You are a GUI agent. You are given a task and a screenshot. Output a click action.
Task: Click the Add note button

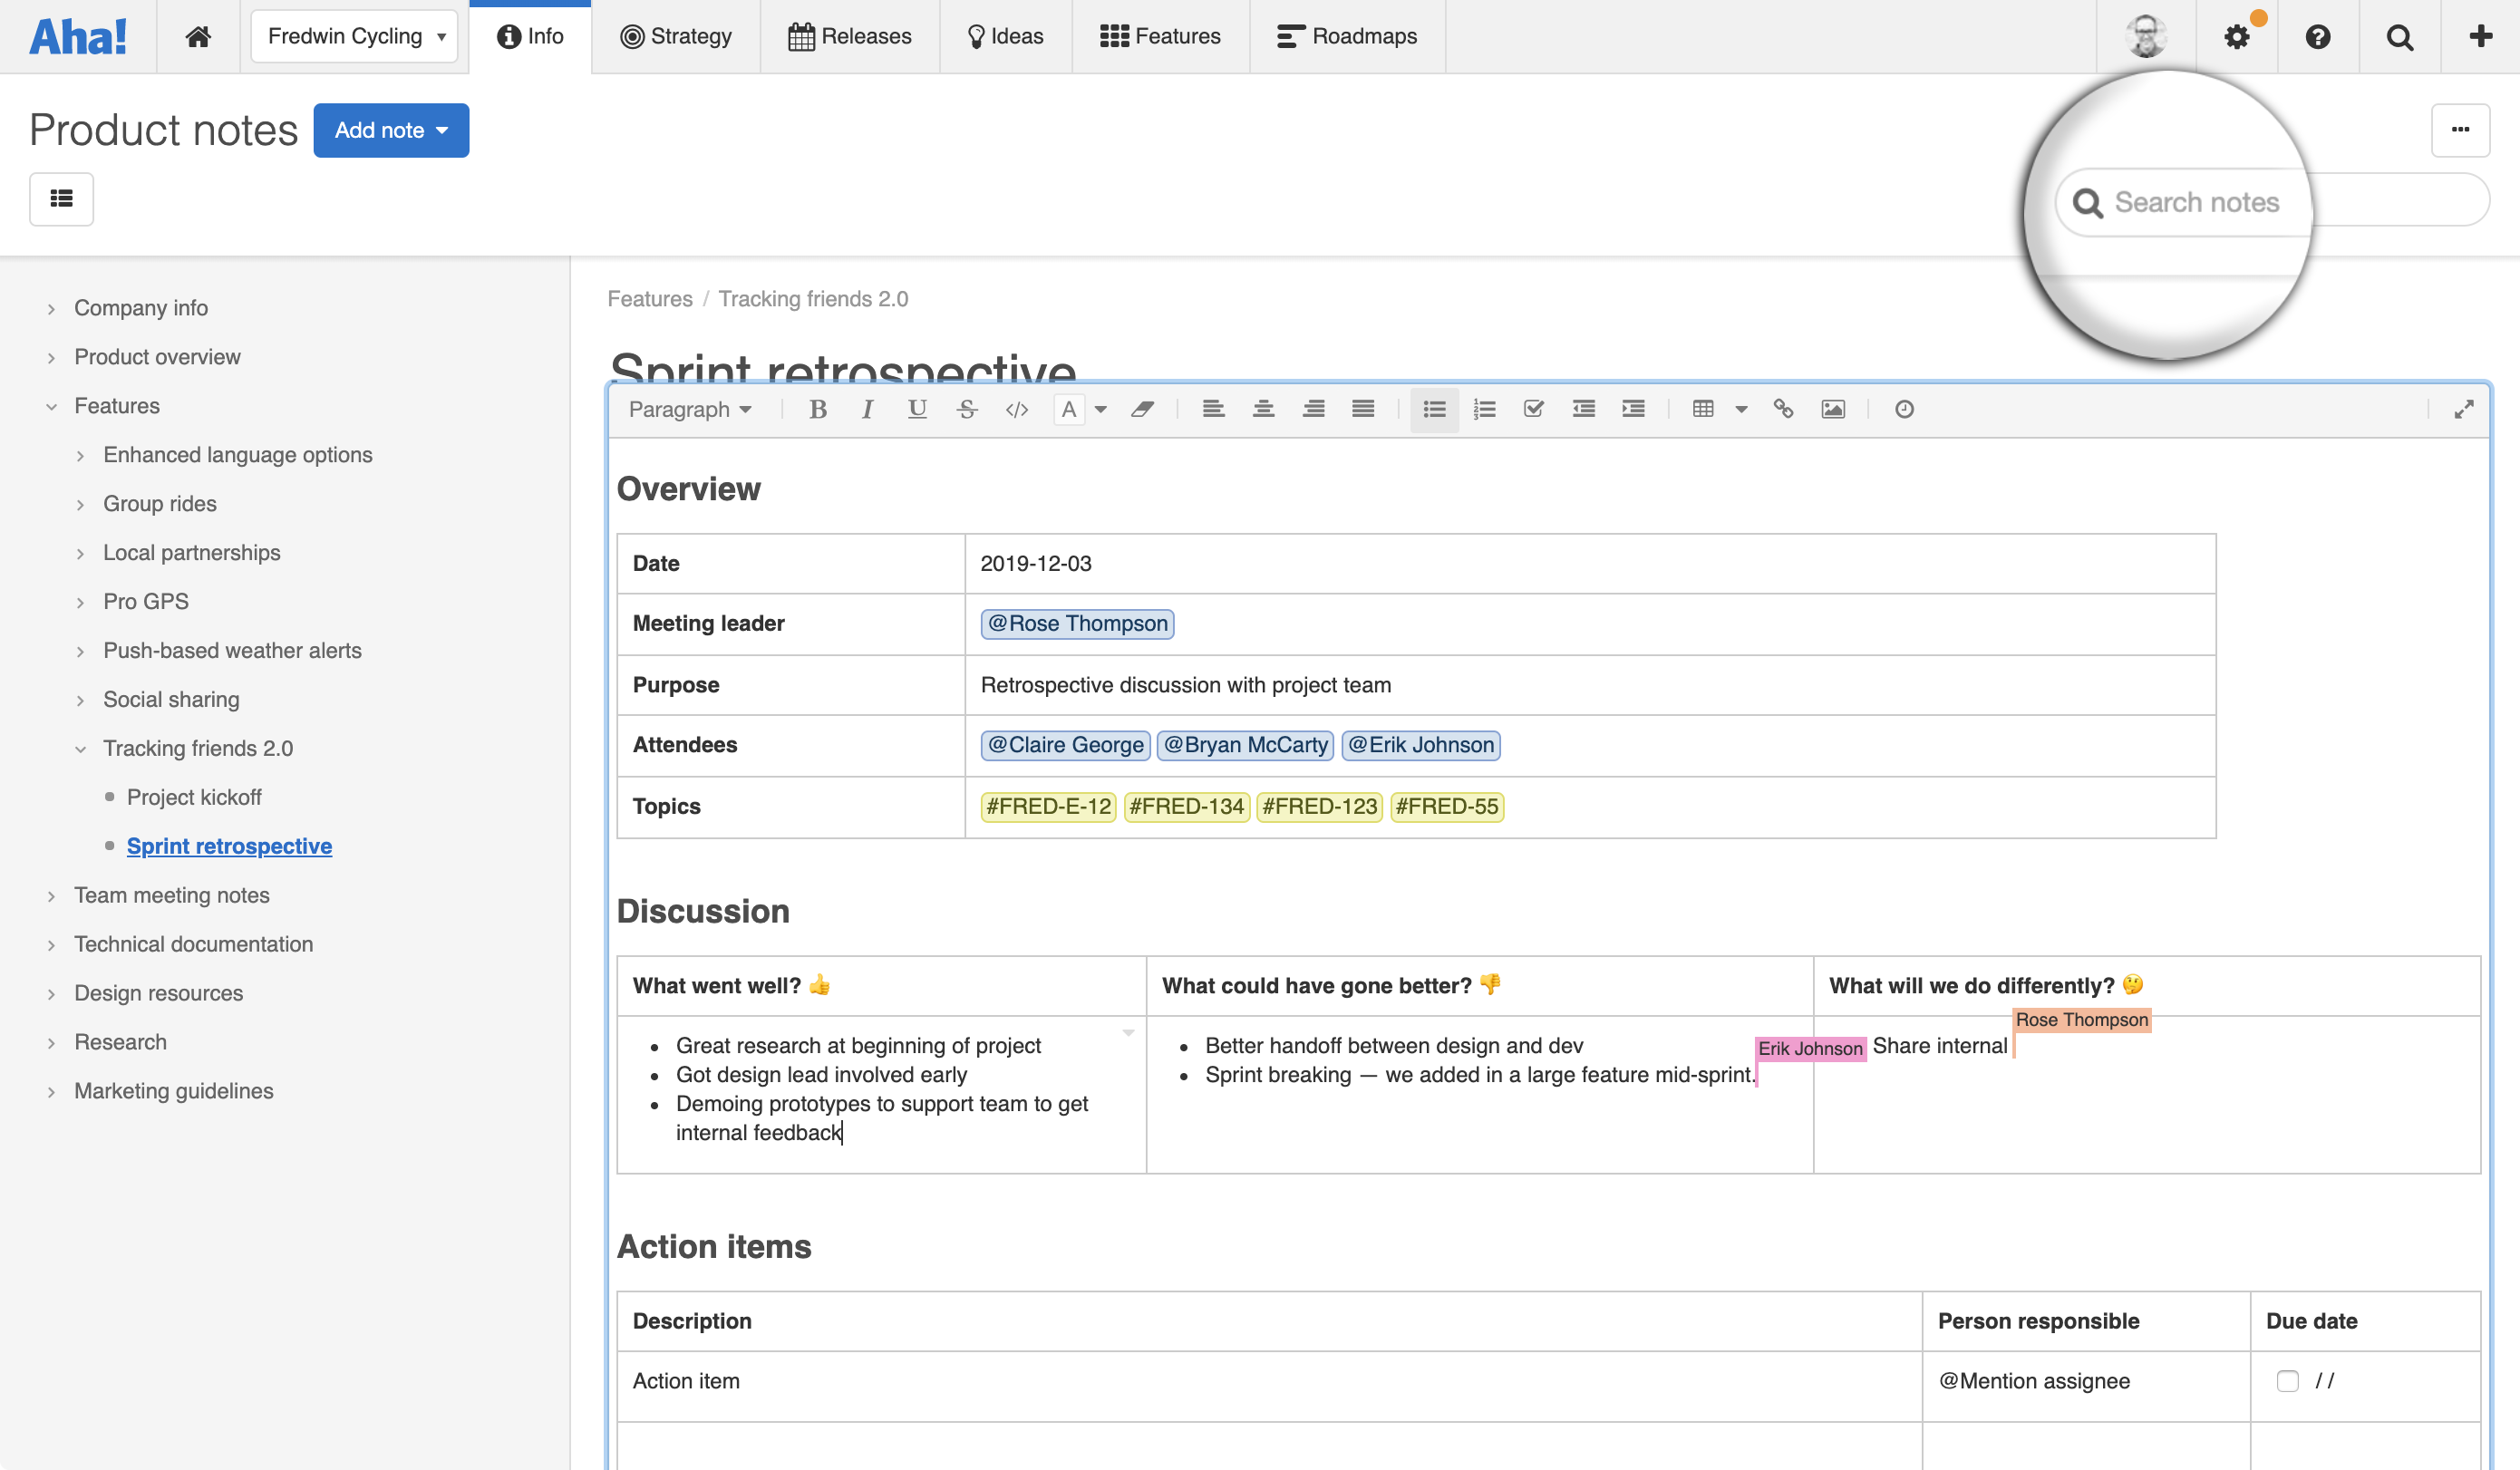coord(391,130)
